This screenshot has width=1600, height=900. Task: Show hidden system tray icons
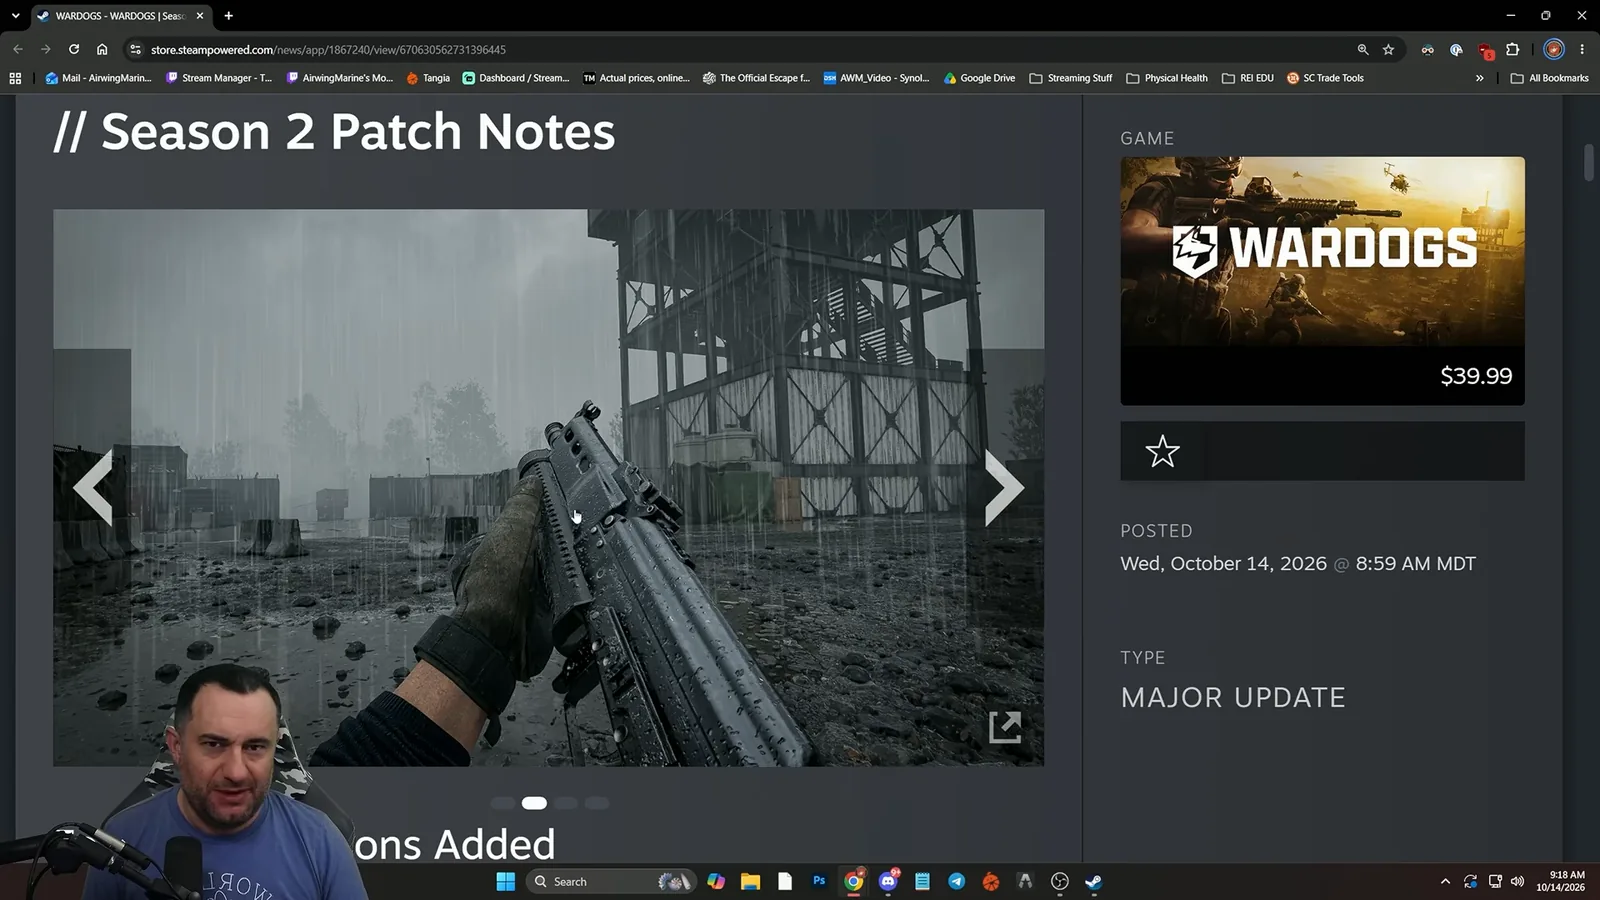[x=1445, y=881]
